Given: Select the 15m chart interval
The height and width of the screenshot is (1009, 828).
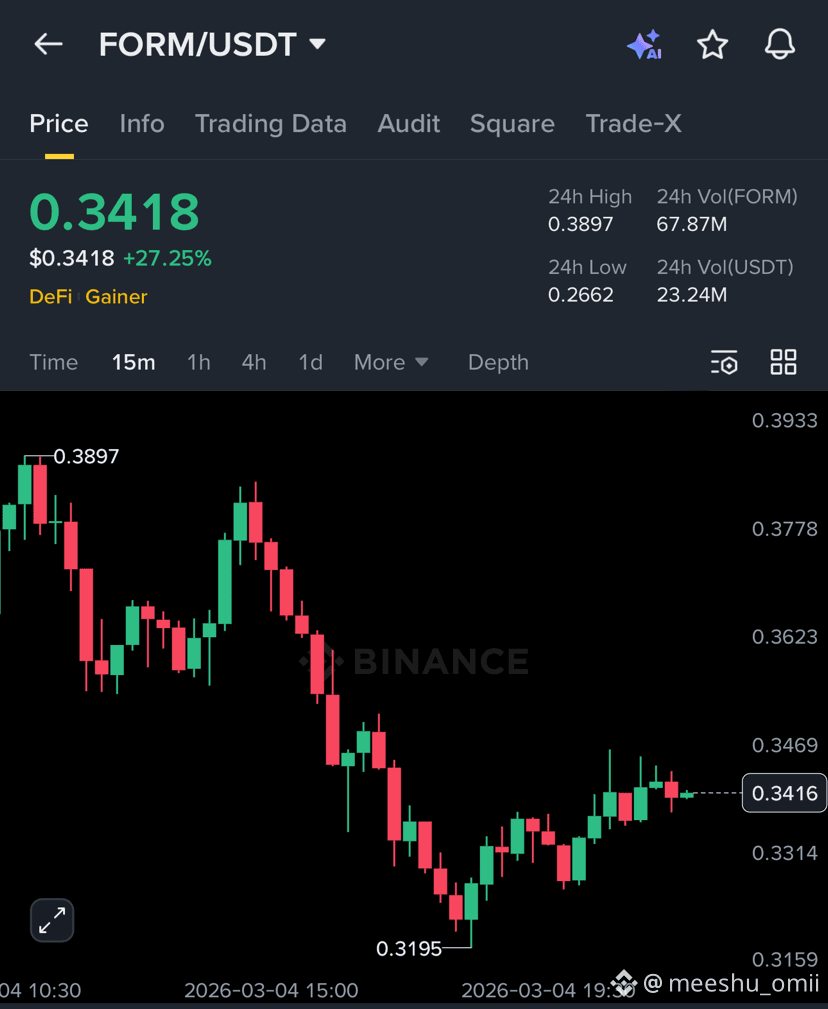Looking at the screenshot, I should click(x=134, y=362).
